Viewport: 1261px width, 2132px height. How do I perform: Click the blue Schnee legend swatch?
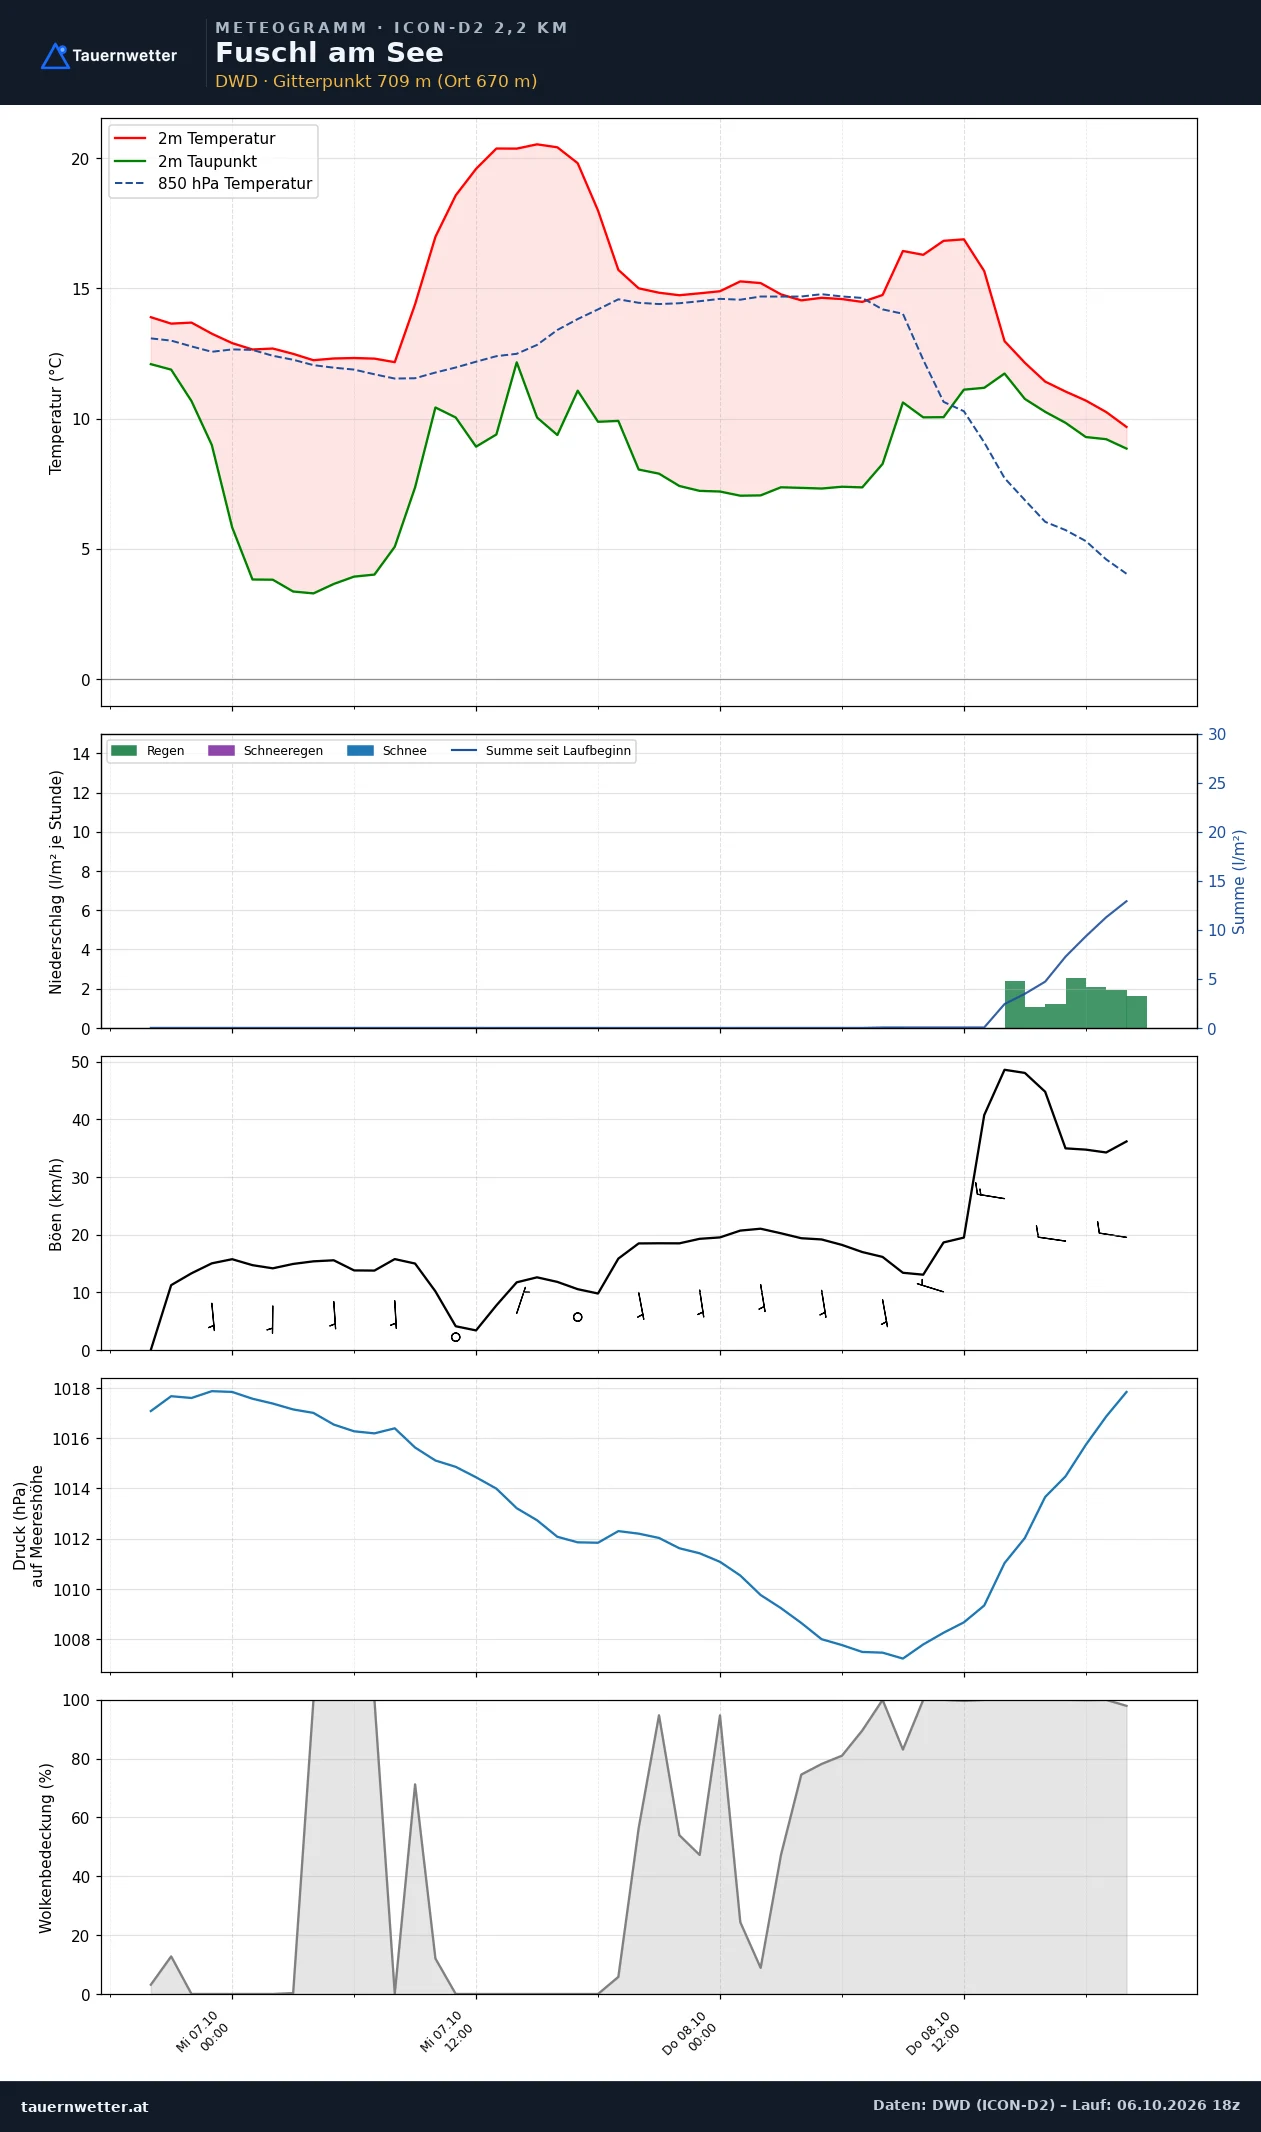point(360,751)
